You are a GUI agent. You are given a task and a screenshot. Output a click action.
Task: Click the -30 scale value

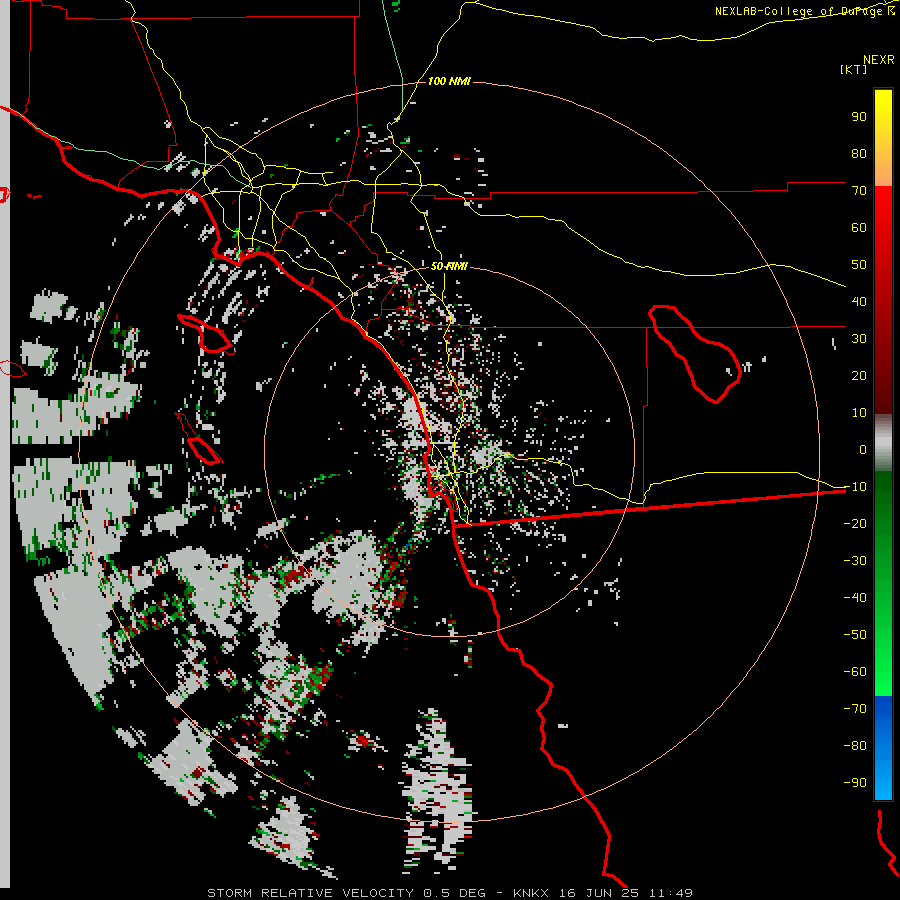click(855, 561)
